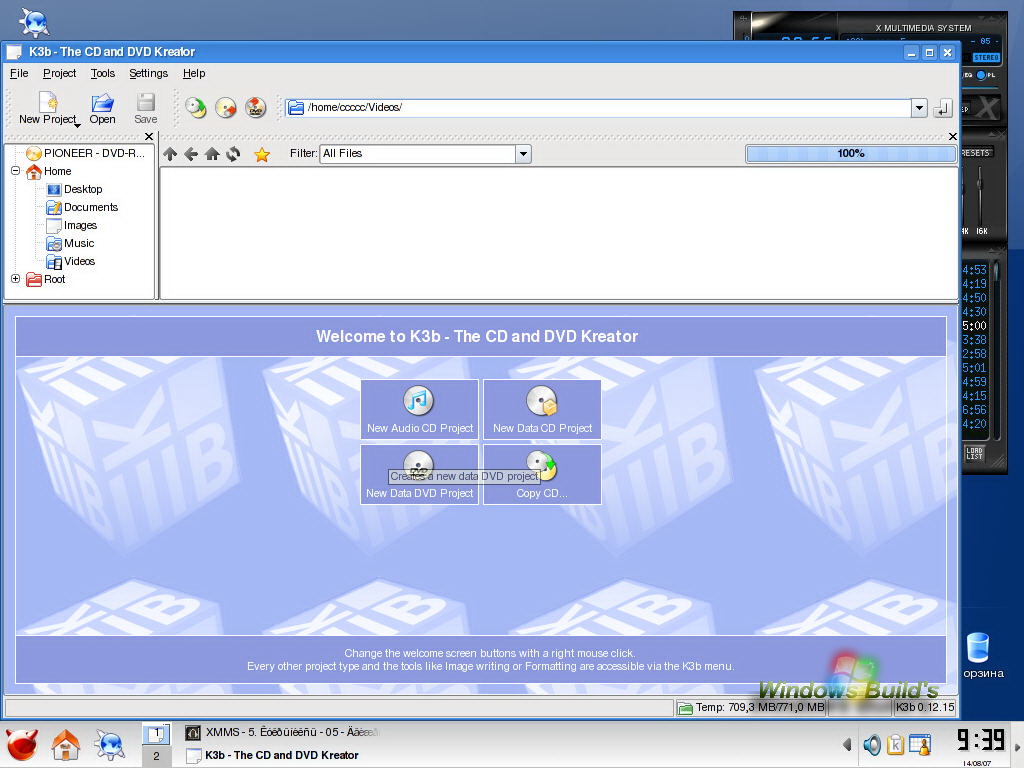This screenshot has height=768, width=1024.
Task: Reload the file listing with refresh icon
Action: [233, 154]
